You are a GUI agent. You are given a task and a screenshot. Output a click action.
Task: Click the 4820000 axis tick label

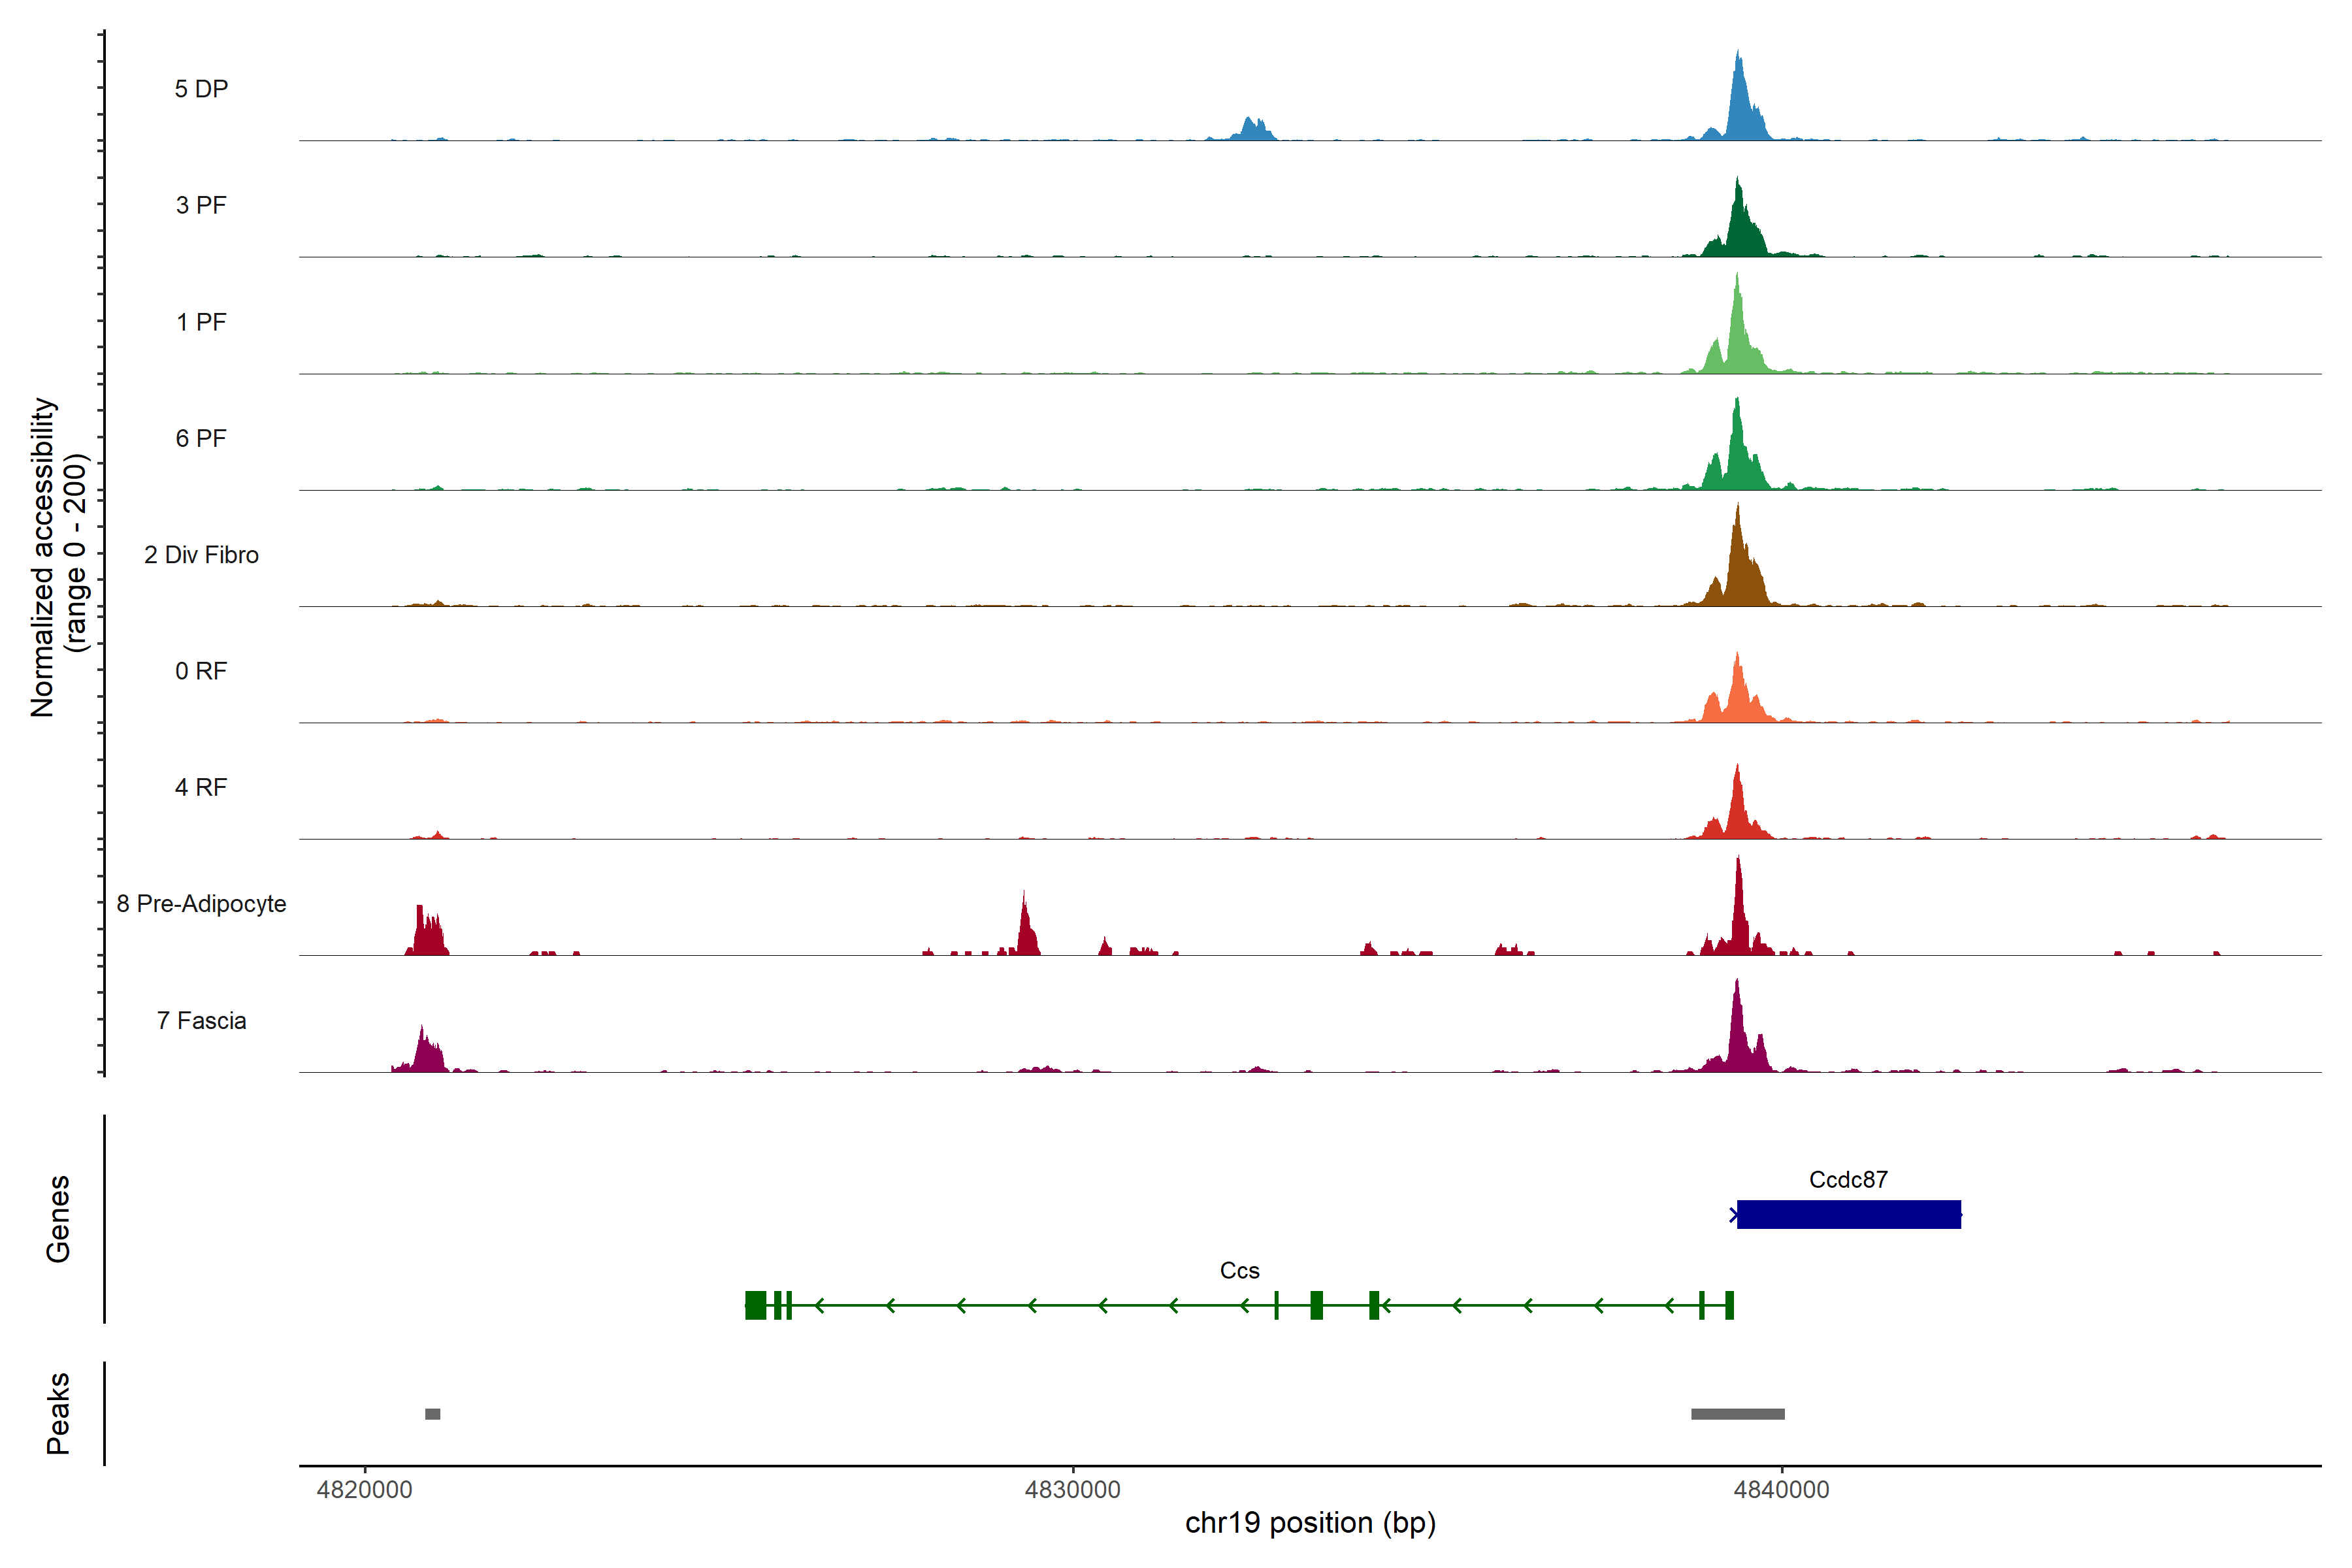click(x=364, y=1489)
